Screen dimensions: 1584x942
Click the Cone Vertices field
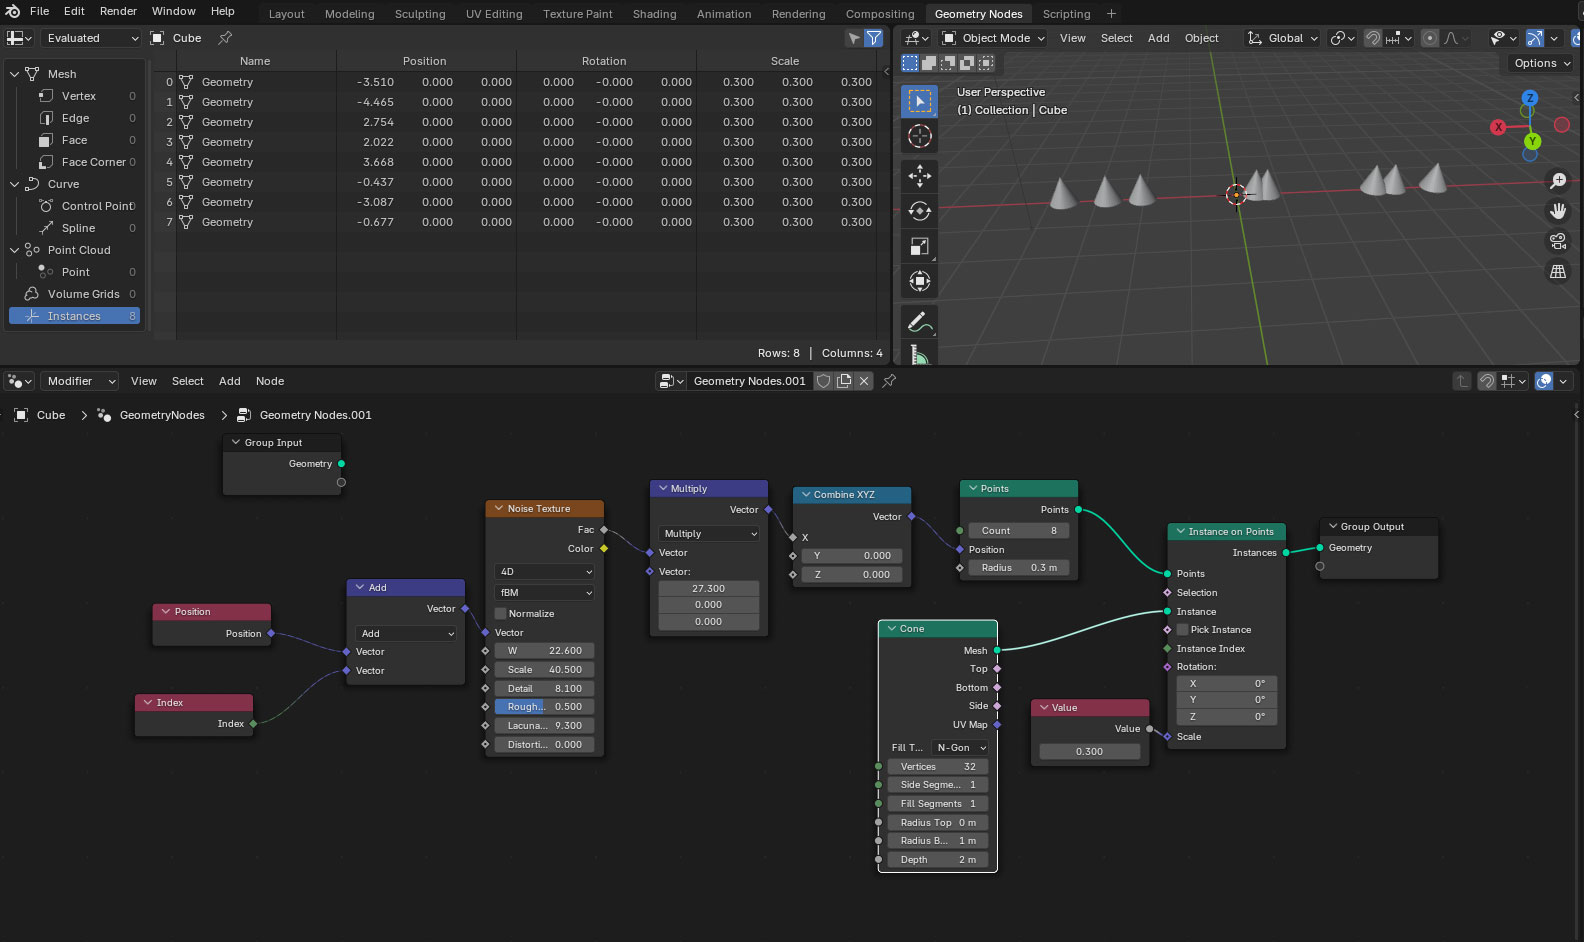(937, 767)
